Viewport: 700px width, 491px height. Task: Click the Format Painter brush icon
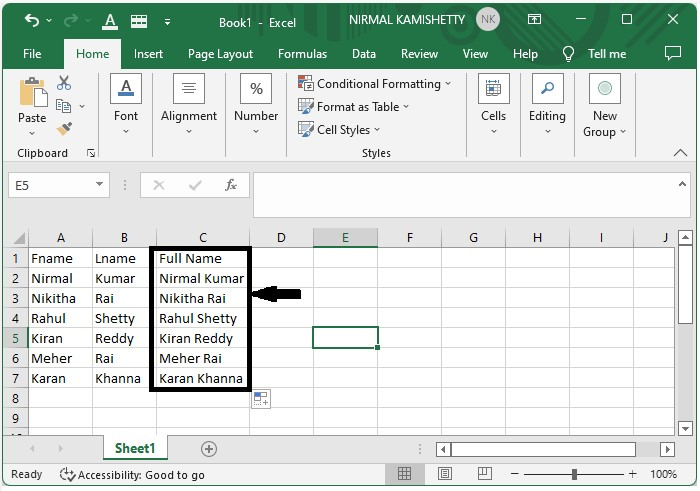coord(64,129)
